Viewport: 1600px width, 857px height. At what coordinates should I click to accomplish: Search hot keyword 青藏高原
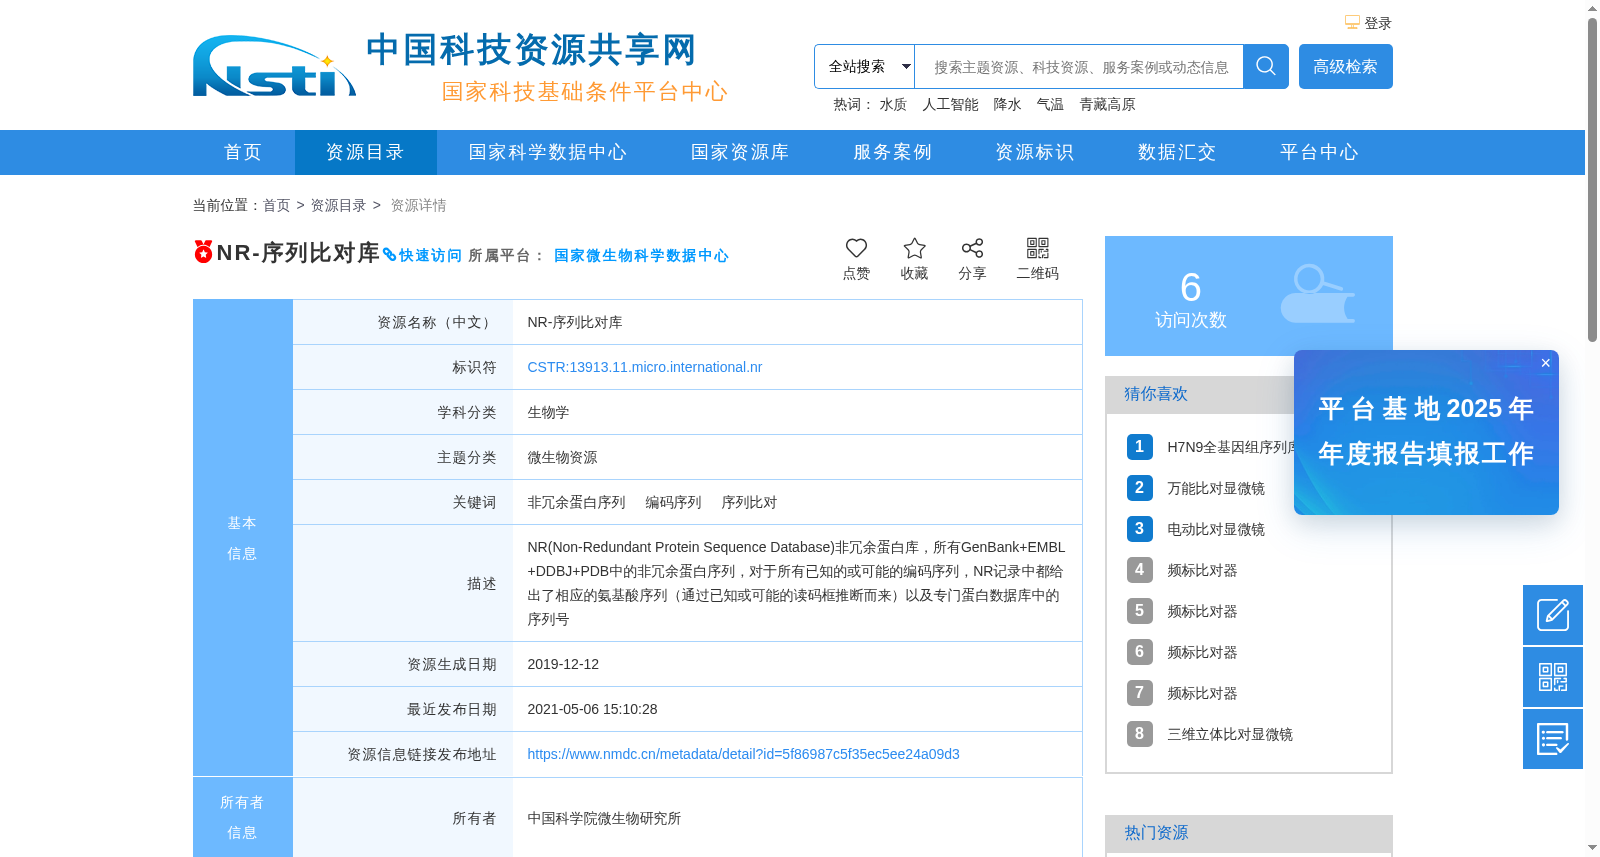pos(1107,104)
